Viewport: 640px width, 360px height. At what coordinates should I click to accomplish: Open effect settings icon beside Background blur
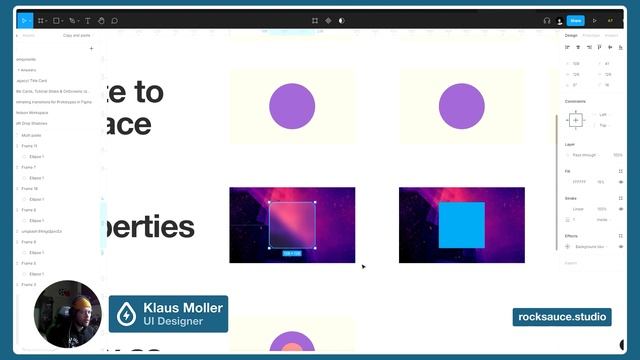point(568,247)
